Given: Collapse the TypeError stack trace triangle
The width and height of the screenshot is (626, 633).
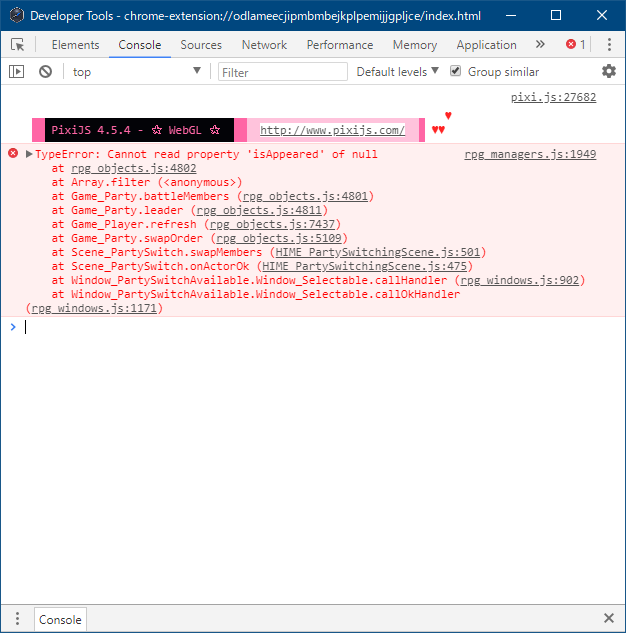Looking at the screenshot, I should [29, 154].
